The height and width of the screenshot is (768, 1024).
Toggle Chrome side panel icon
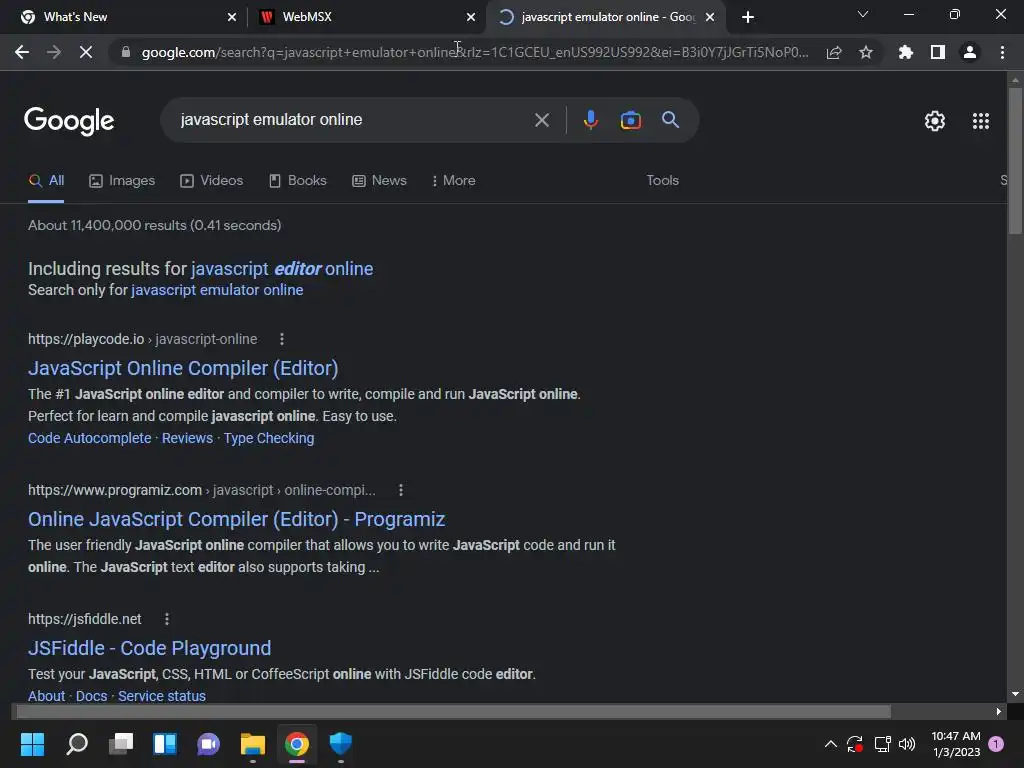938,52
